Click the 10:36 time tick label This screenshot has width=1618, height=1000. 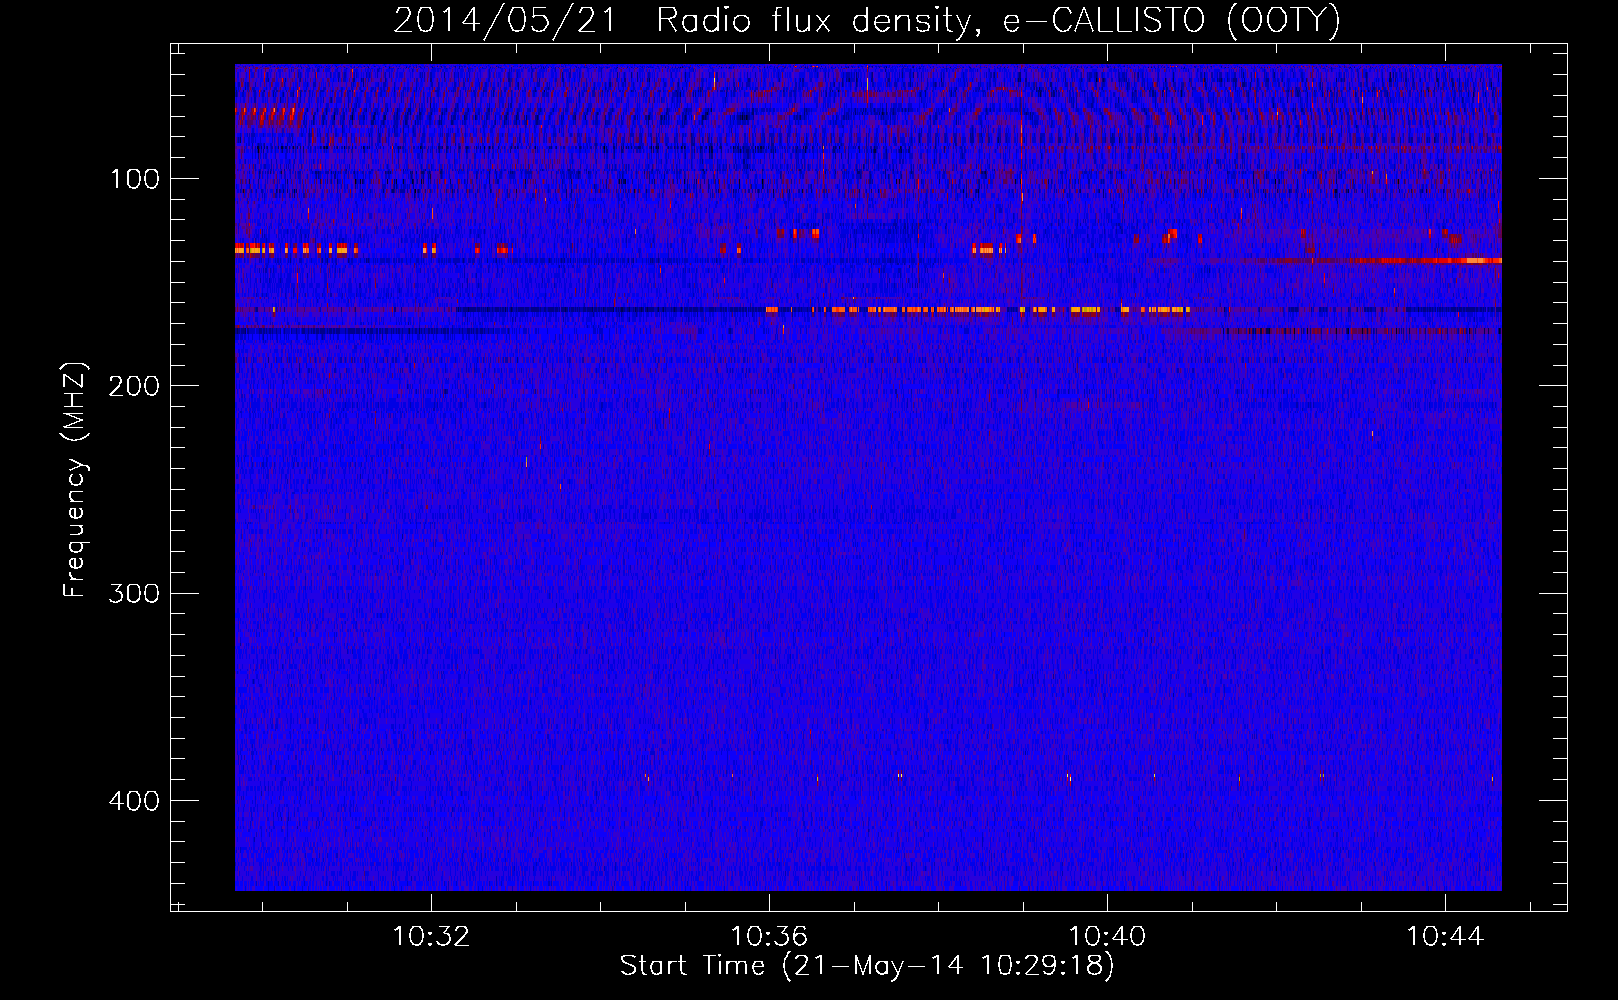(769, 937)
